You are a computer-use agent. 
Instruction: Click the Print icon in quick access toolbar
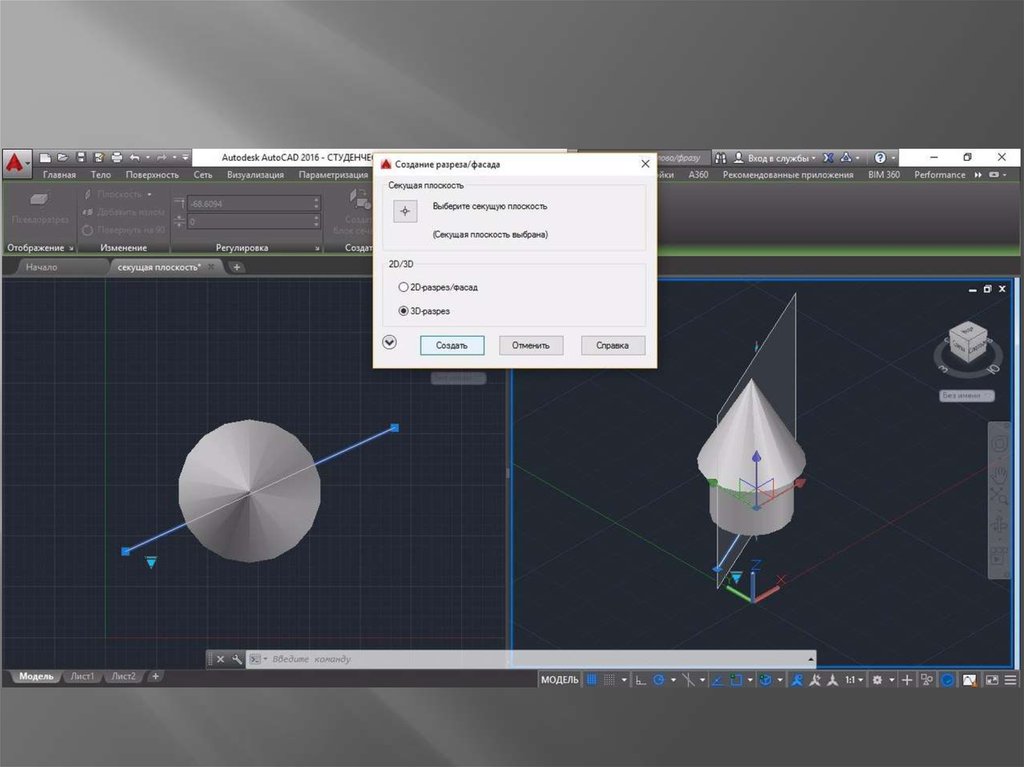tap(116, 158)
